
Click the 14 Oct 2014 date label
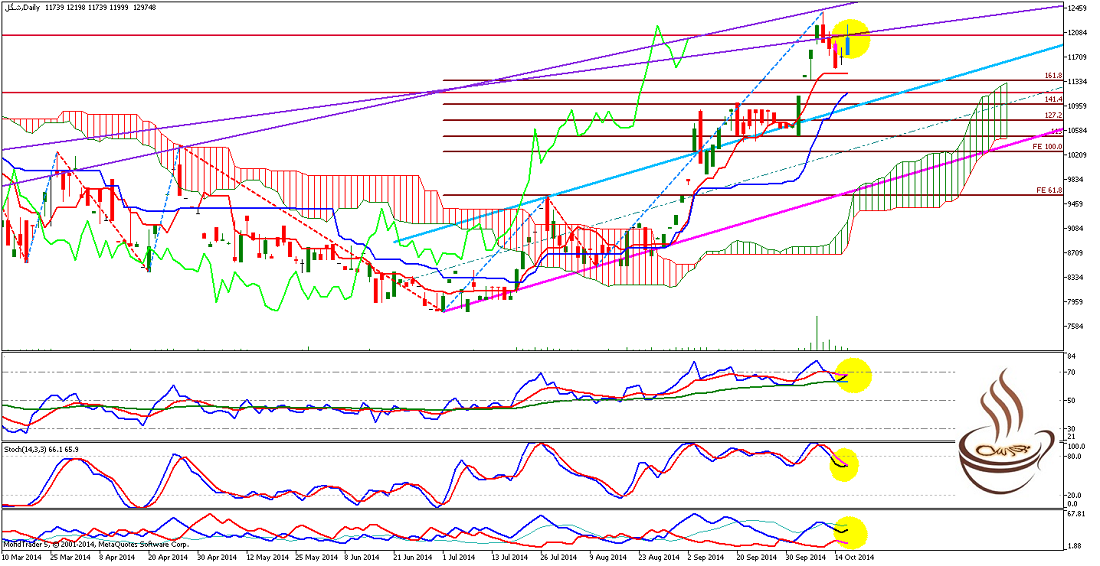pos(855,557)
